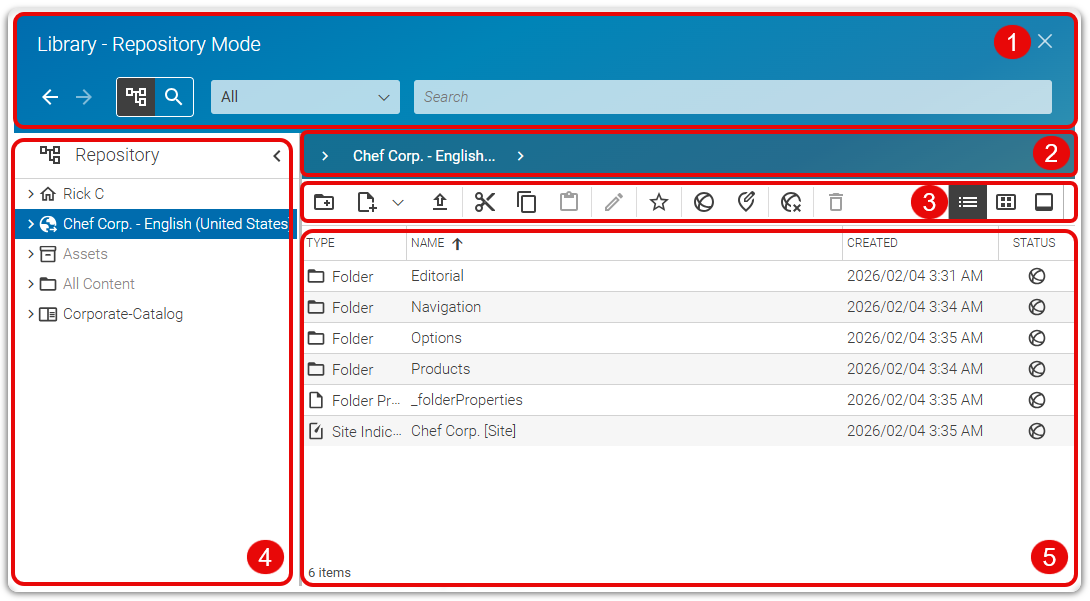Click the upload icon in the toolbar
Image resolution: width=1090 pixels, height=601 pixels.
(440, 202)
